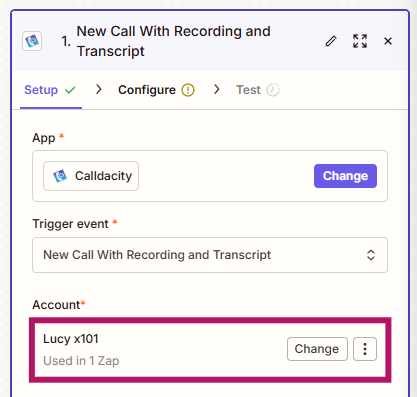Click the green Setup checkmark icon

70,90
